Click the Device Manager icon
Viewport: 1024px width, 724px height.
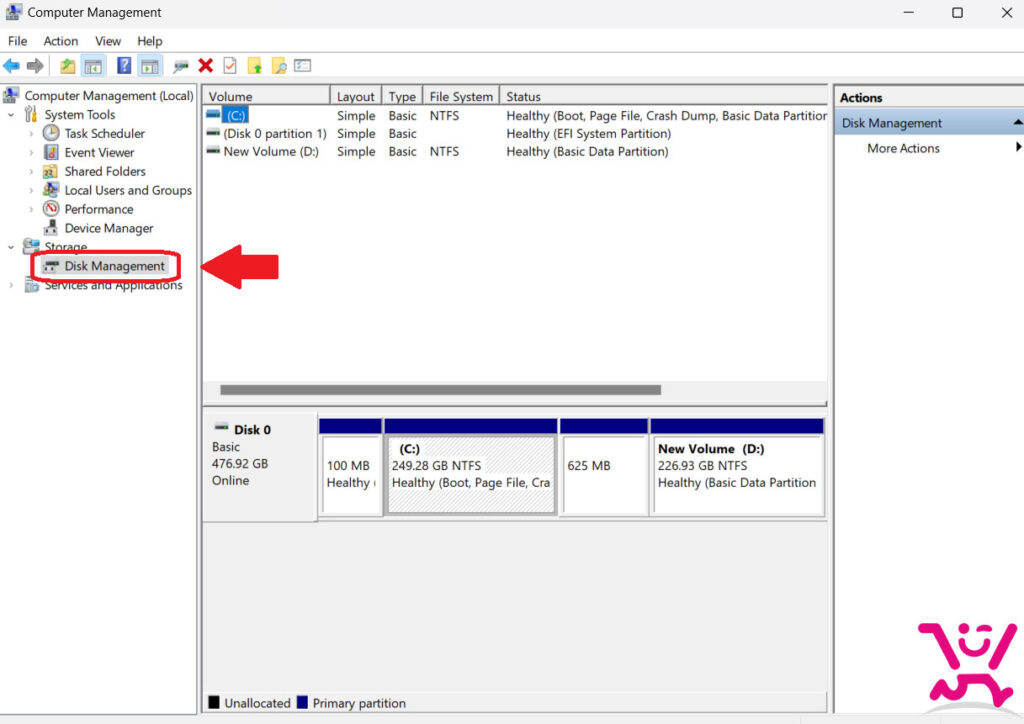(x=51, y=228)
